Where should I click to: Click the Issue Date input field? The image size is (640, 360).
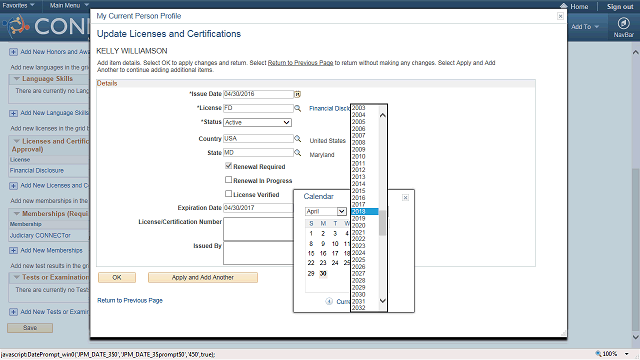(258, 94)
